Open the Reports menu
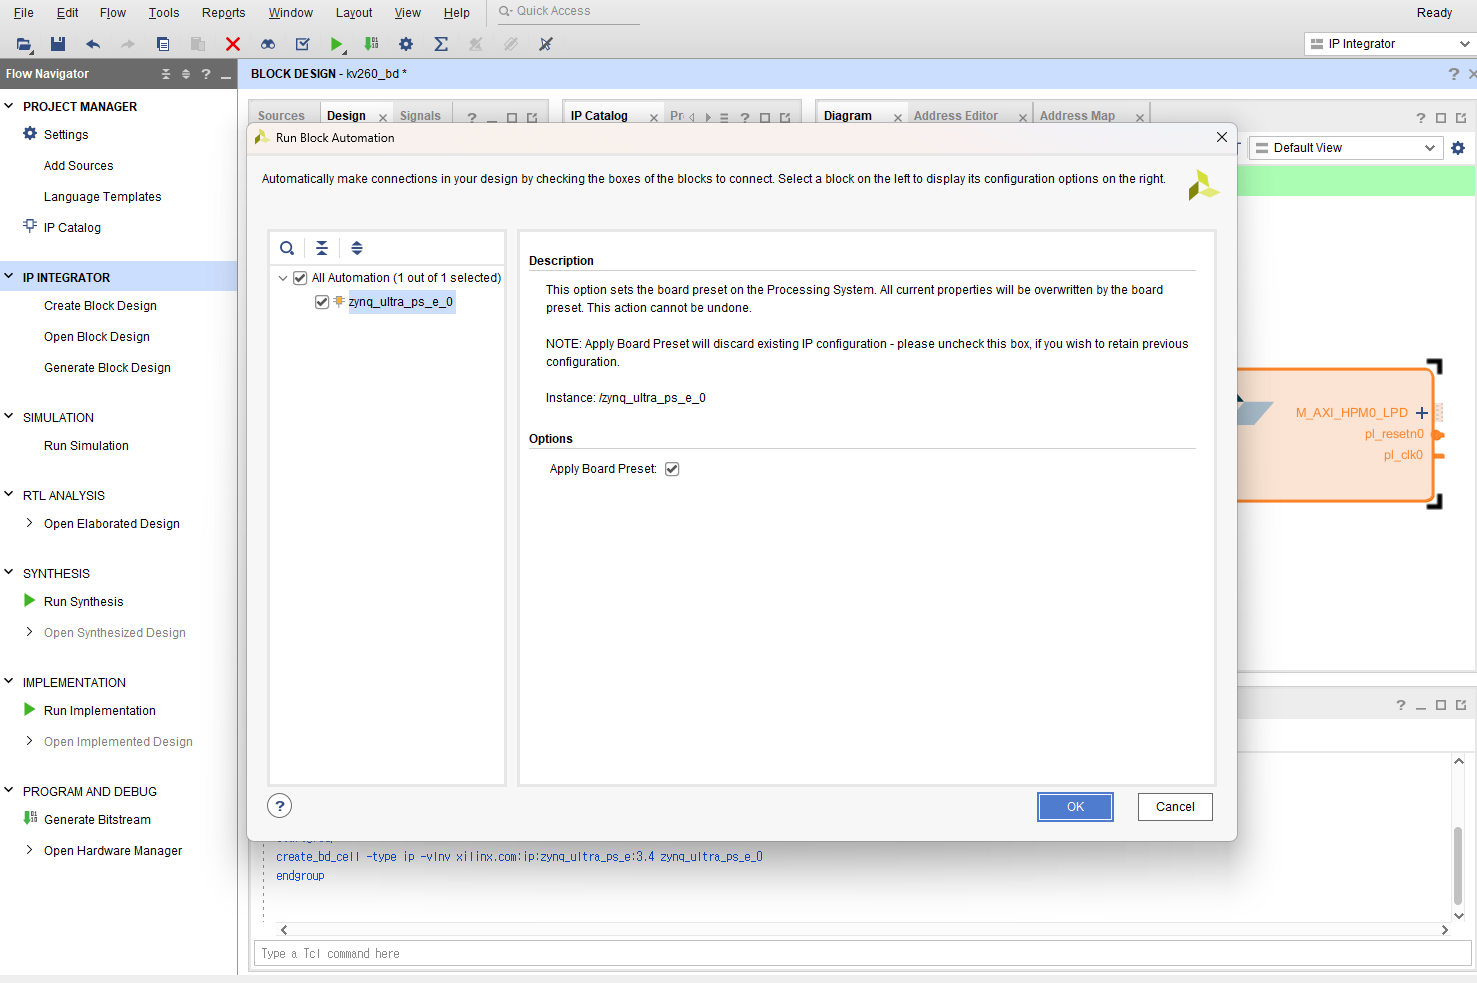 223,13
